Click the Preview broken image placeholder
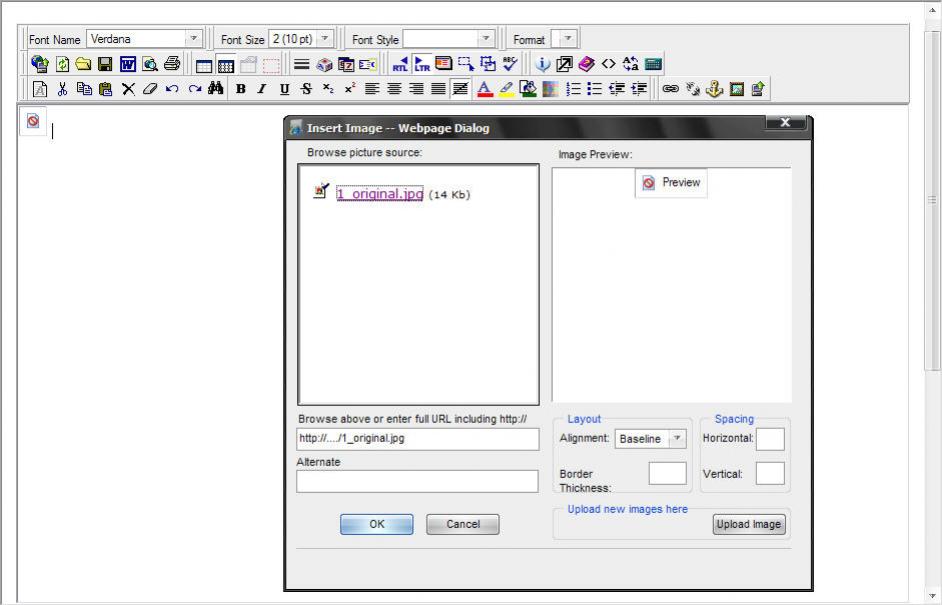This screenshot has width=942, height=605. point(671,183)
